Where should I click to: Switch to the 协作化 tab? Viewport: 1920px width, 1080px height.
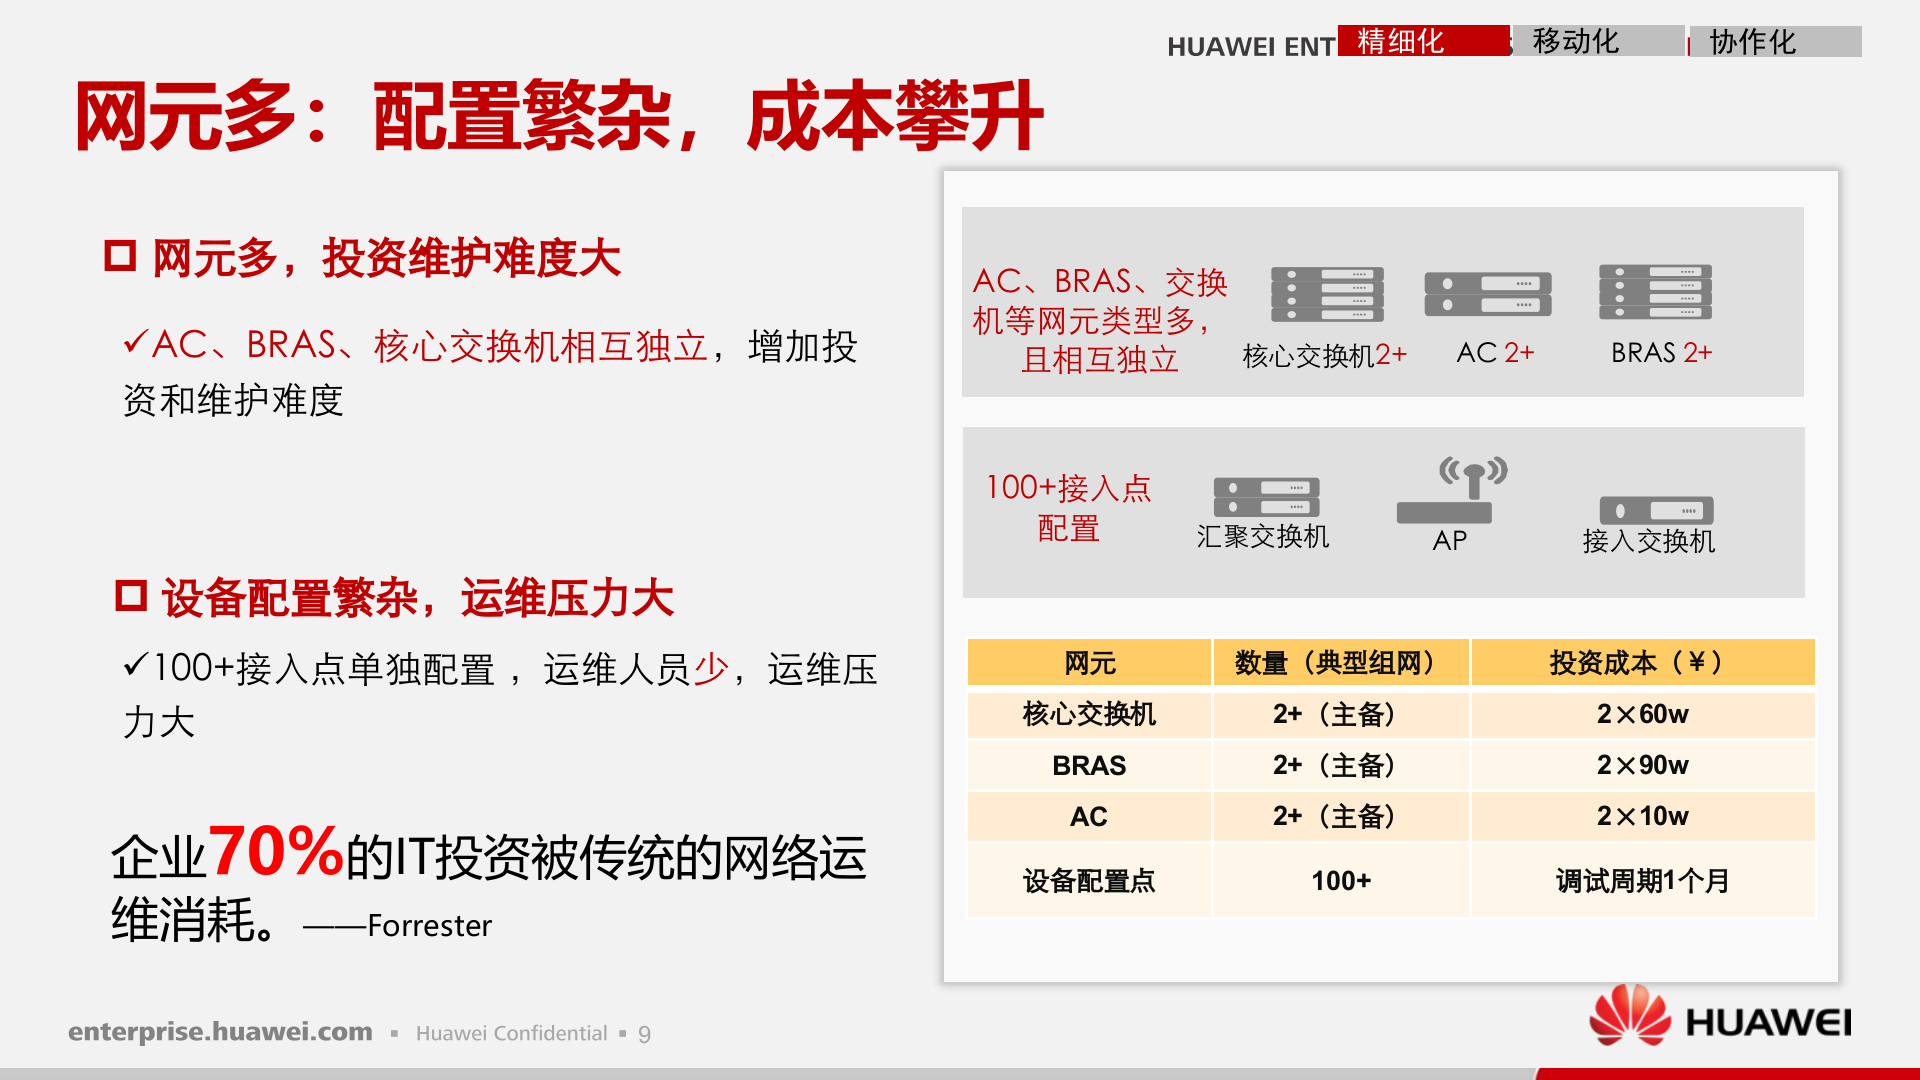(x=1753, y=42)
